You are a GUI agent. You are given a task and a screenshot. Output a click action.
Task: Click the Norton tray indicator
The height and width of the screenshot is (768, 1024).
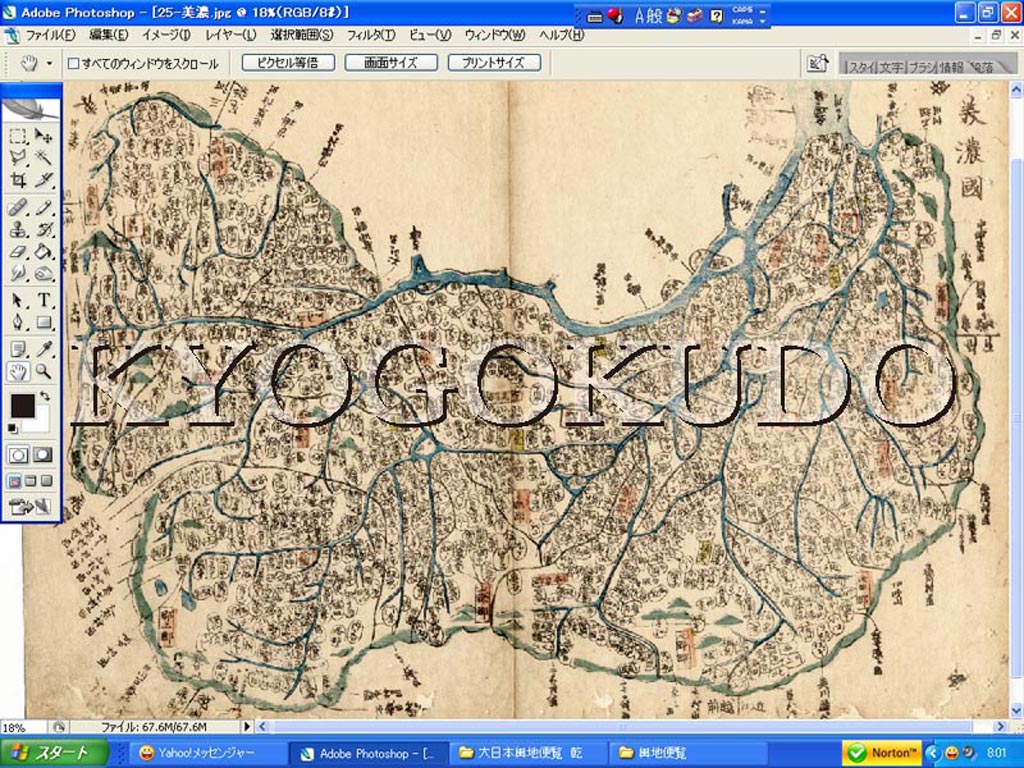pyautogui.click(x=882, y=753)
